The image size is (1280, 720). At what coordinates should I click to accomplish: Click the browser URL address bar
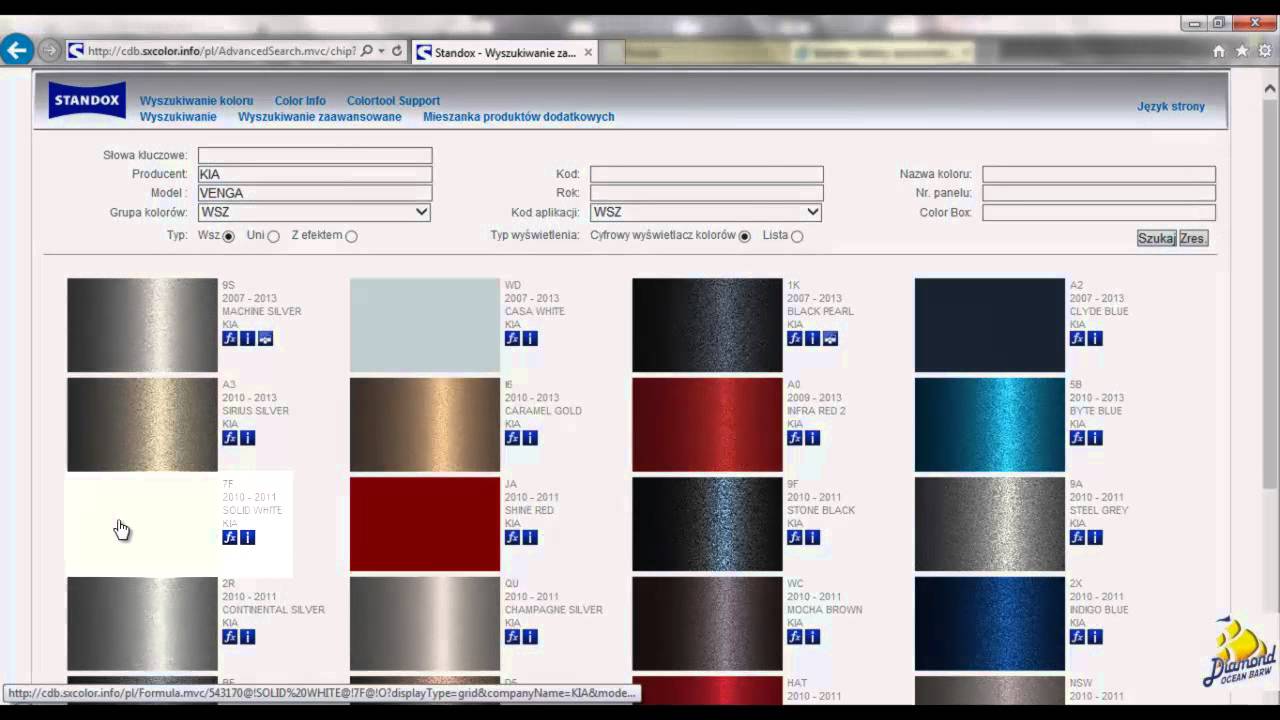point(220,51)
